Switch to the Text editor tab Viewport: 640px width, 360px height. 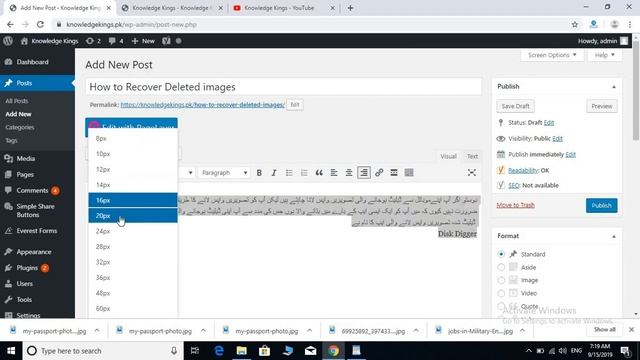pyautogui.click(x=472, y=156)
